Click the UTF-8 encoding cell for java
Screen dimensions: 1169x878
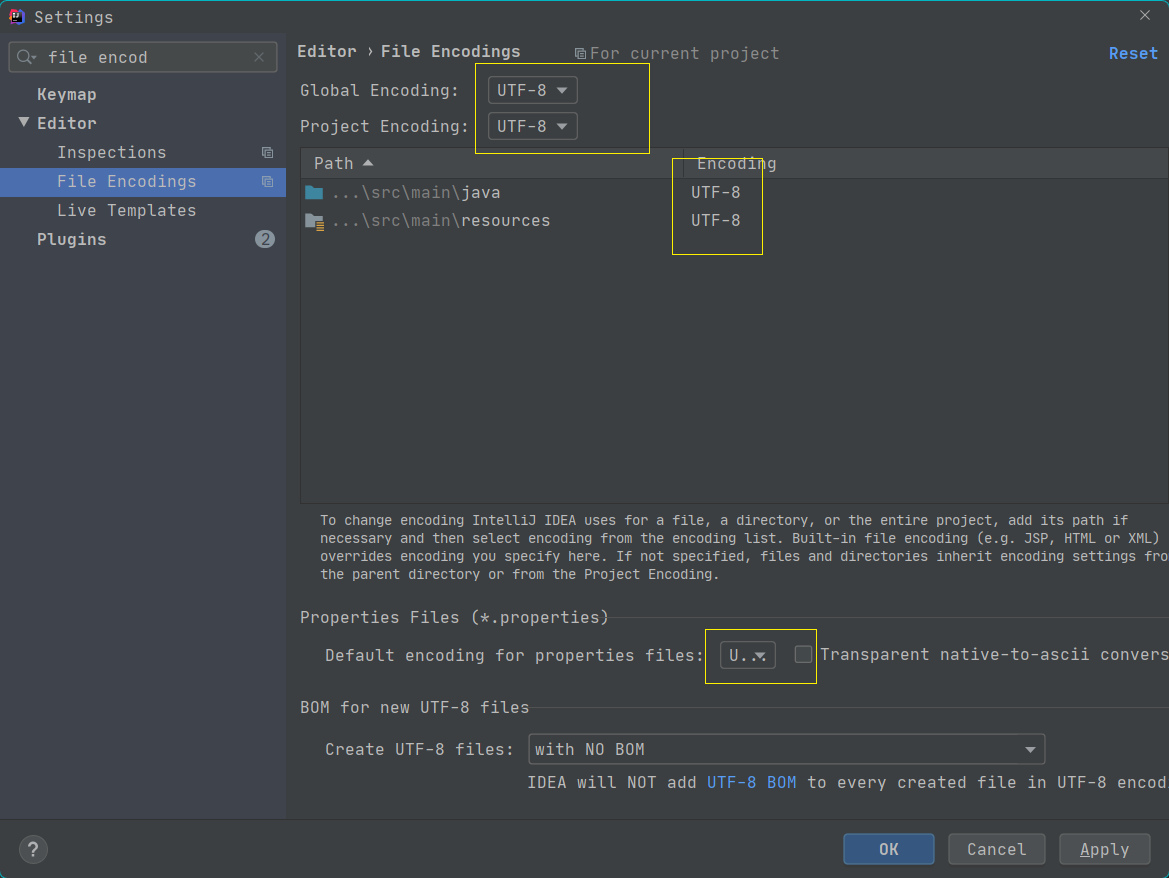715,193
